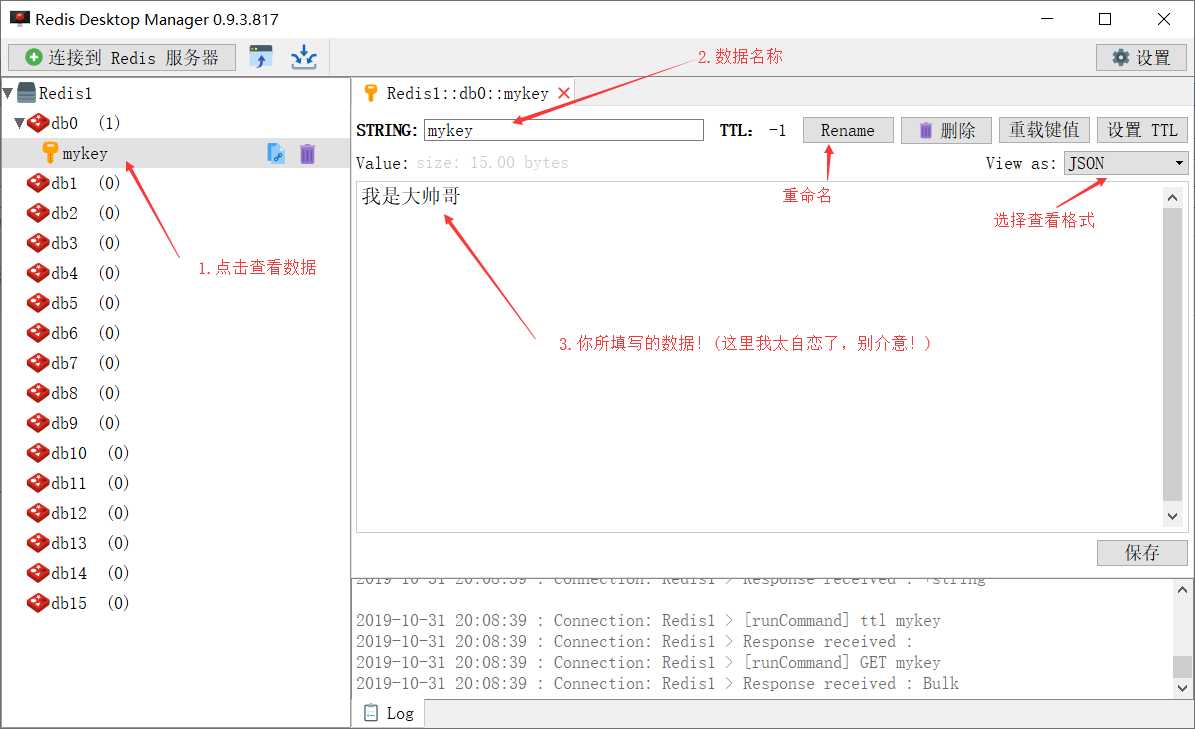Click the 保存 save button
This screenshot has width=1195, height=729.
[x=1142, y=553]
